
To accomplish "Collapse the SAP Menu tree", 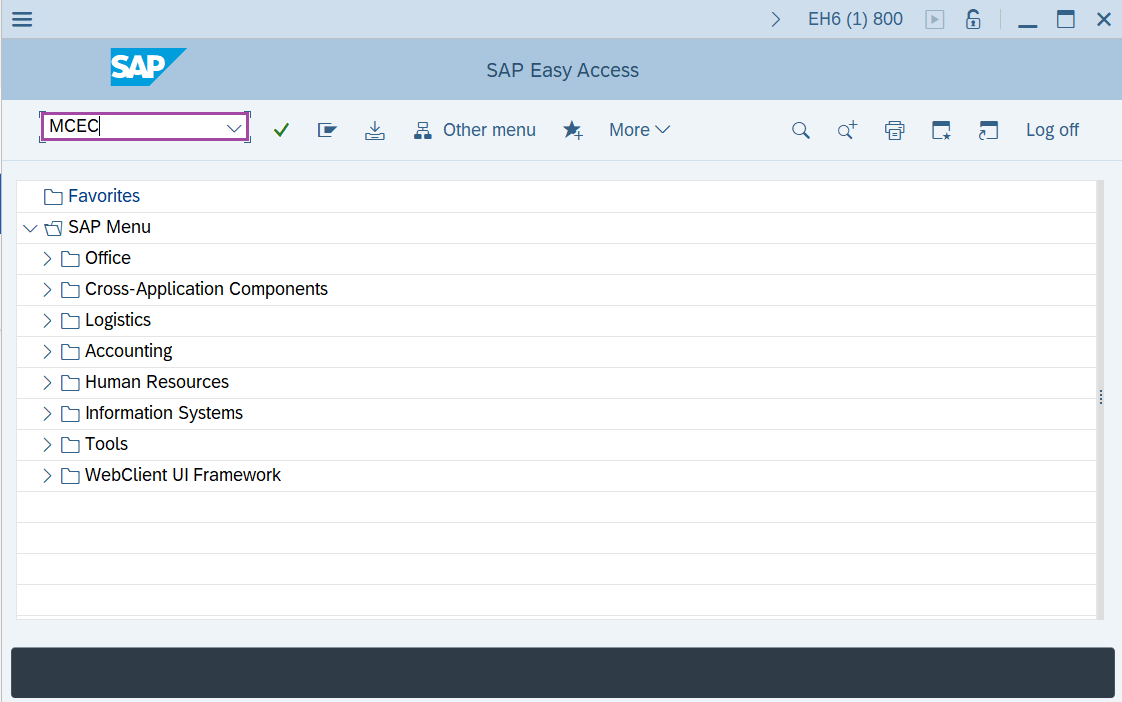I will pos(30,227).
